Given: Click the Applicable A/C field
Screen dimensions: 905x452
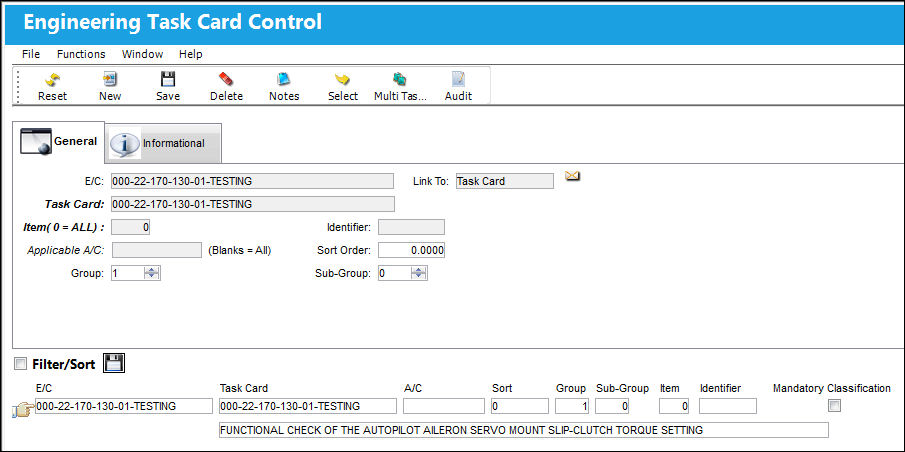Looking at the screenshot, I should click(x=156, y=251).
